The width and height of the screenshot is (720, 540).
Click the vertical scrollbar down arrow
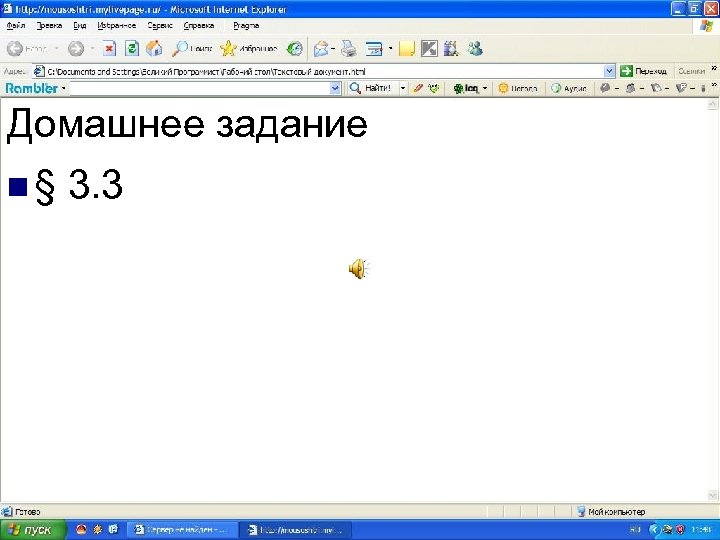[712, 495]
